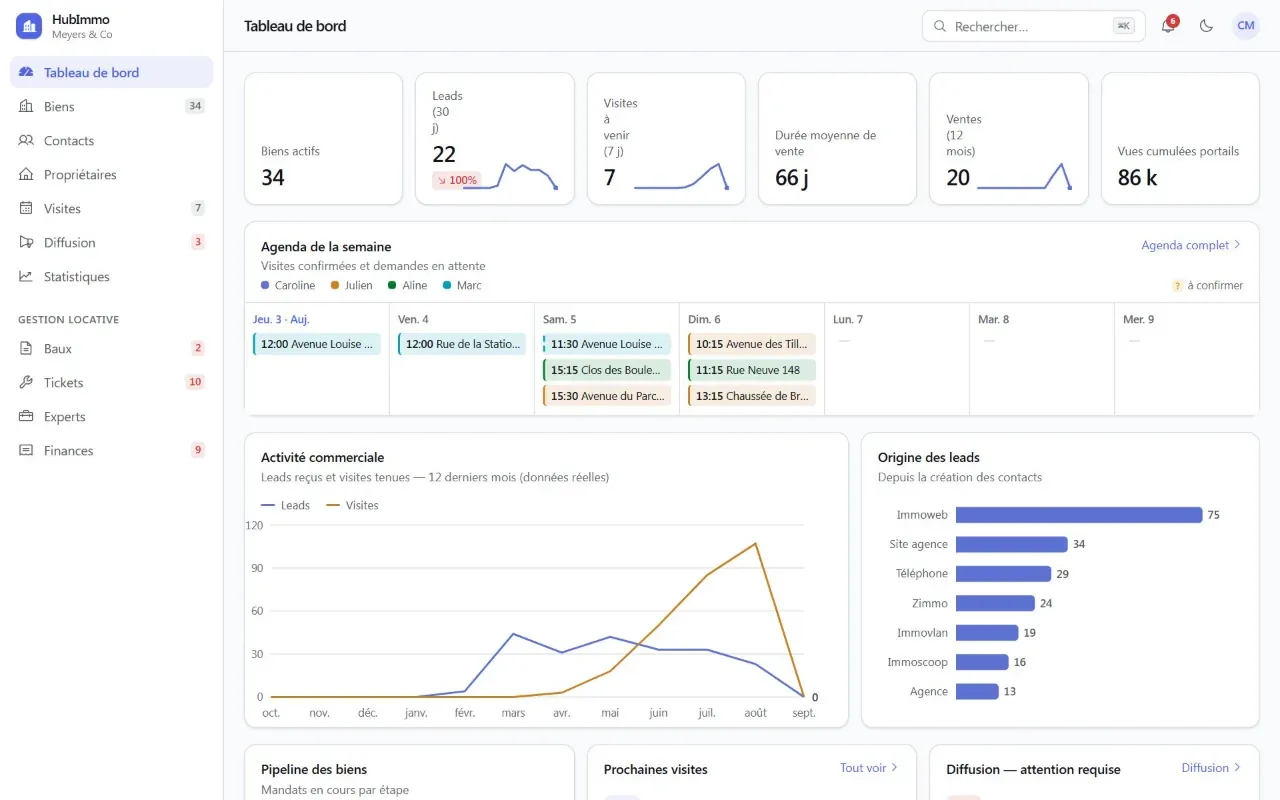
Task: Open the Leads (30 j) card
Action: [x=495, y=139]
